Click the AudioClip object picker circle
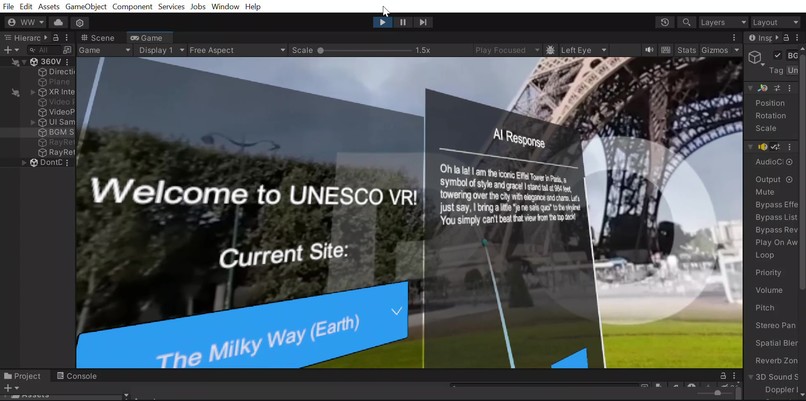 [x=789, y=162]
